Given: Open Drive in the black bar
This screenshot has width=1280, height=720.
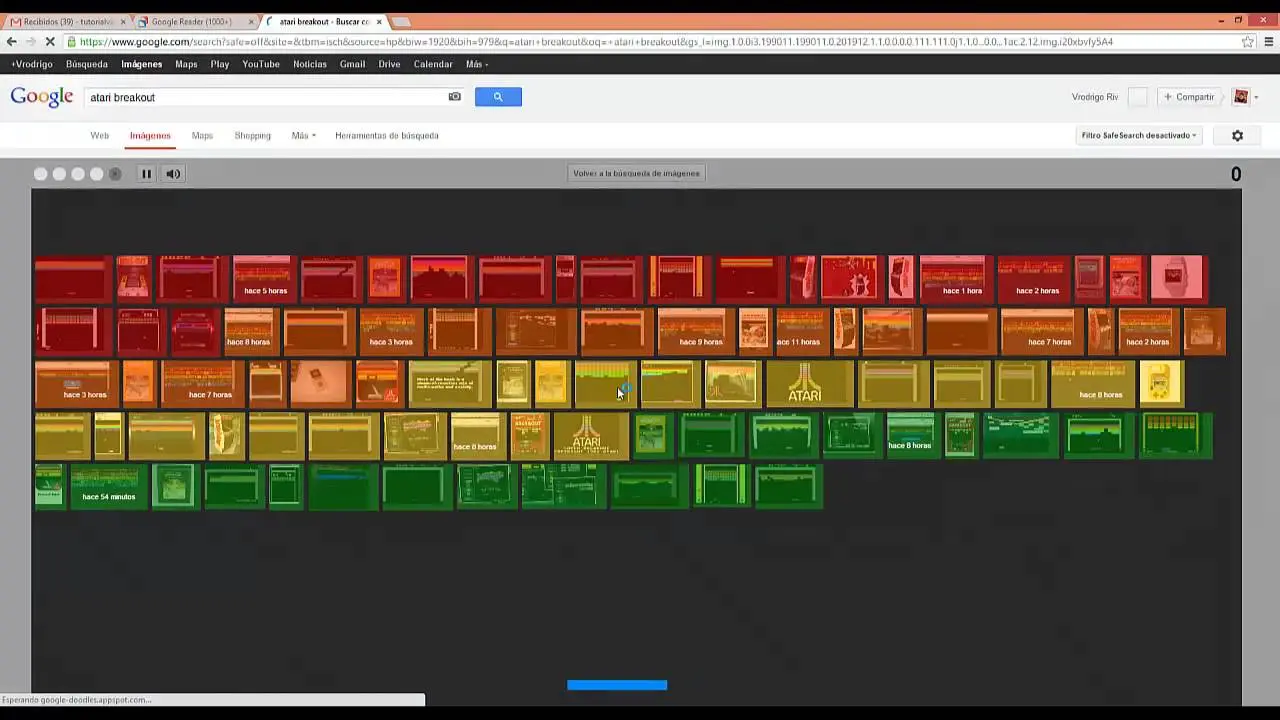Looking at the screenshot, I should tap(389, 64).
